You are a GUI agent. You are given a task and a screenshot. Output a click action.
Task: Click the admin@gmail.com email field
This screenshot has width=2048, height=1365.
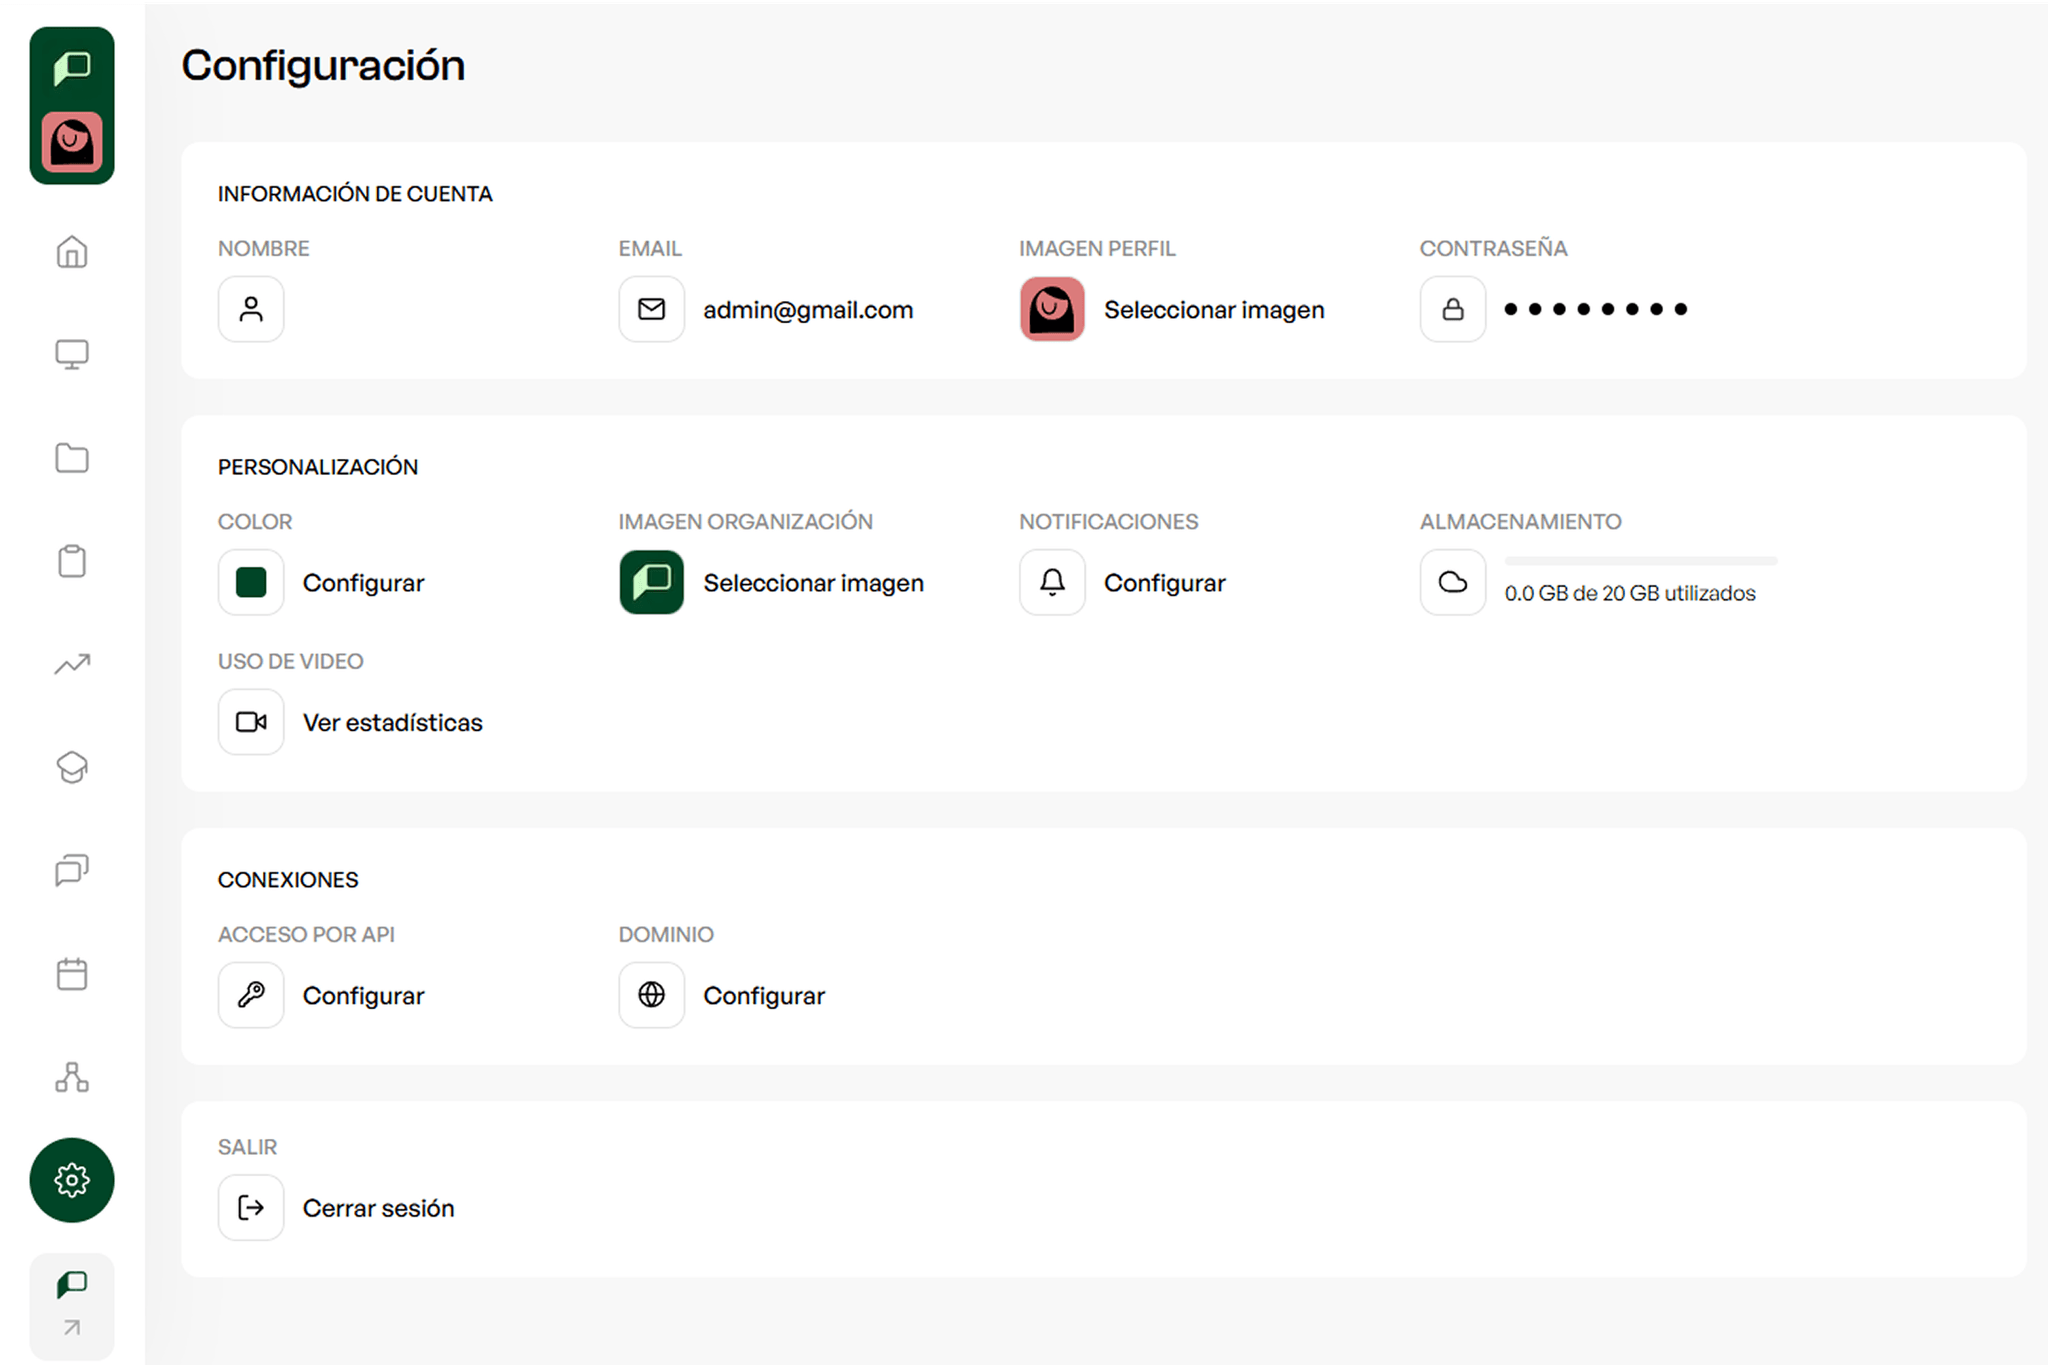tap(807, 309)
